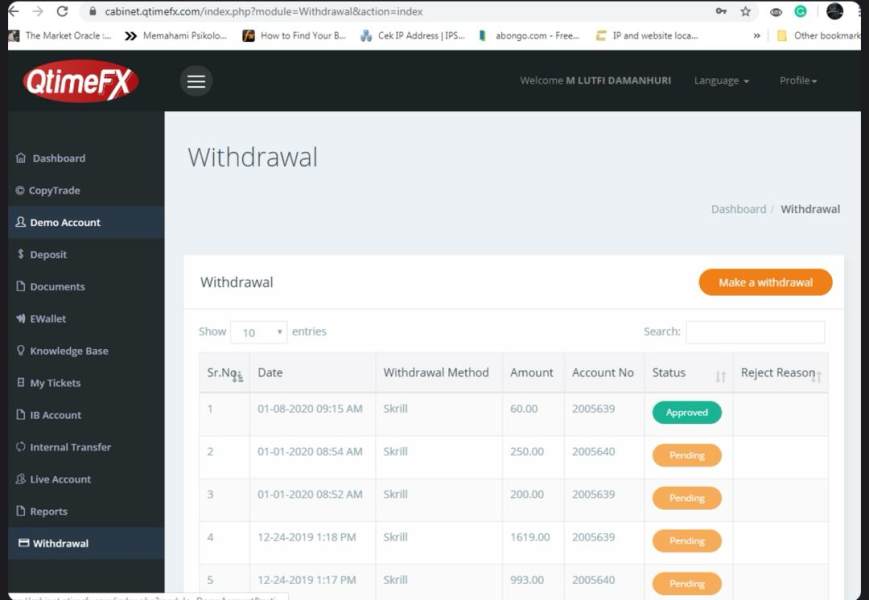
Task: Click date 01-08-2020 09:15 AM
Action: tap(310, 409)
